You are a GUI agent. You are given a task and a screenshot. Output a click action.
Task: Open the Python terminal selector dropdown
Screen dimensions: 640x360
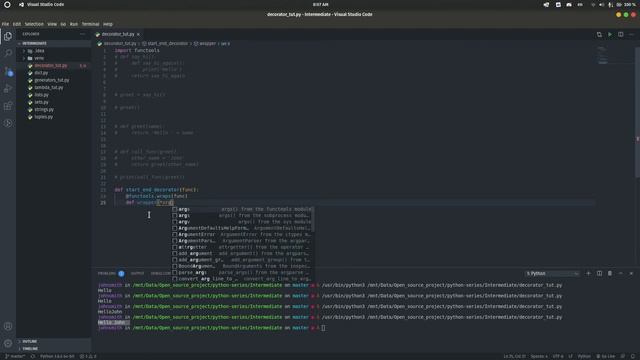coord(551,273)
